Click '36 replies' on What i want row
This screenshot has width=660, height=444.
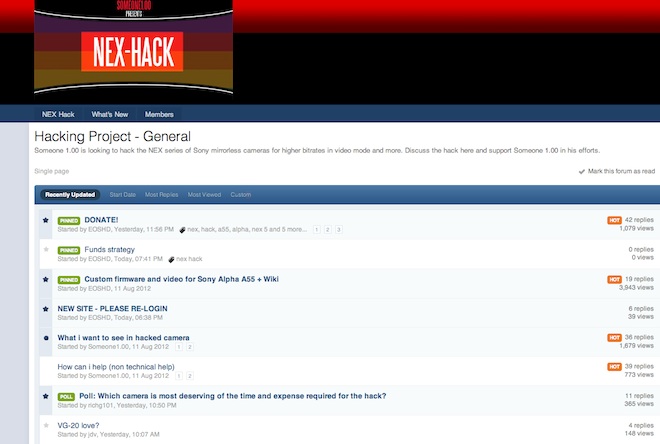tap(639, 337)
